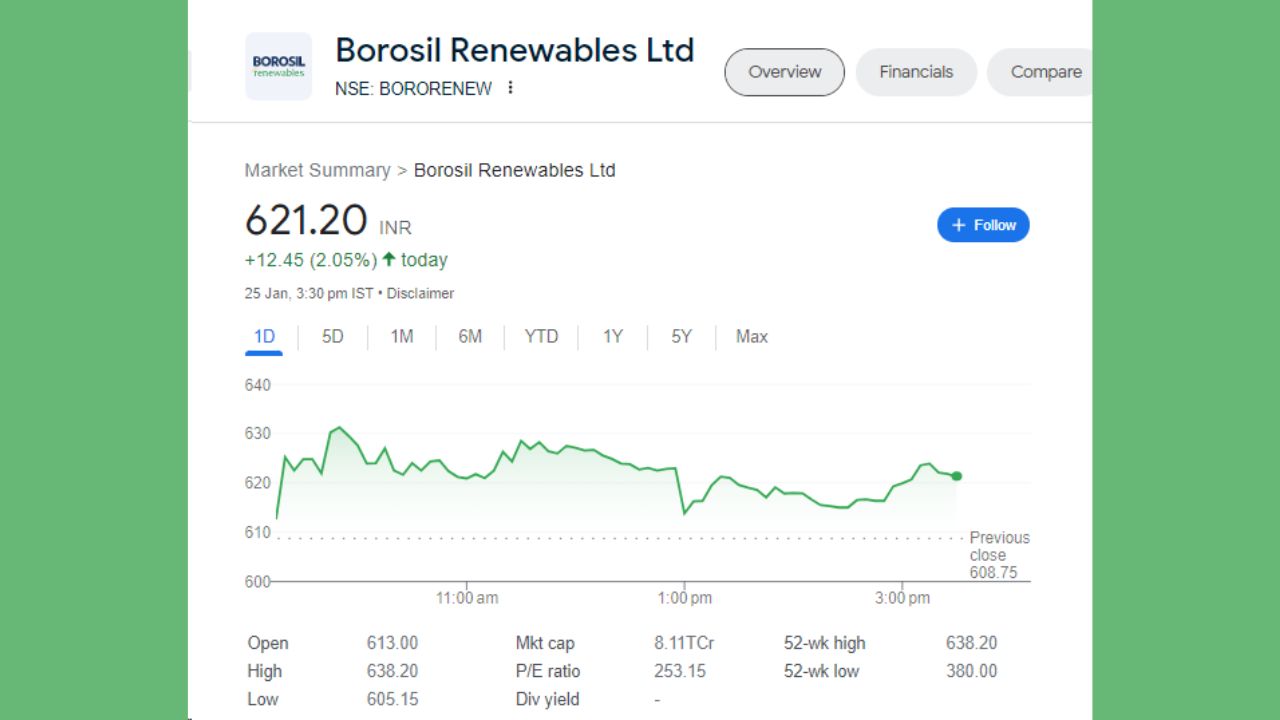This screenshot has height=720, width=1280.
Task: Click the 3:00 pm time axis label
Action: pyautogui.click(x=902, y=598)
